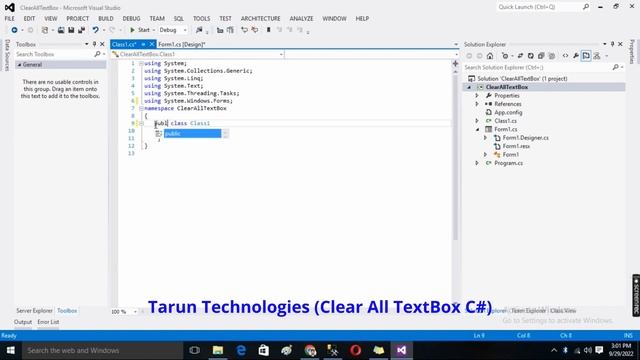Click the Open File toolbar icon
This screenshot has width=640, height=360.
tap(61, 30)
